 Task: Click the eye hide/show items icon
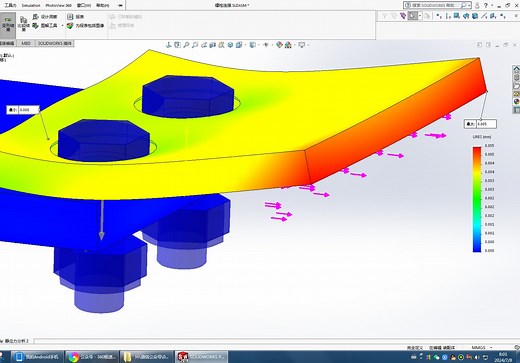tap(266, 45)
